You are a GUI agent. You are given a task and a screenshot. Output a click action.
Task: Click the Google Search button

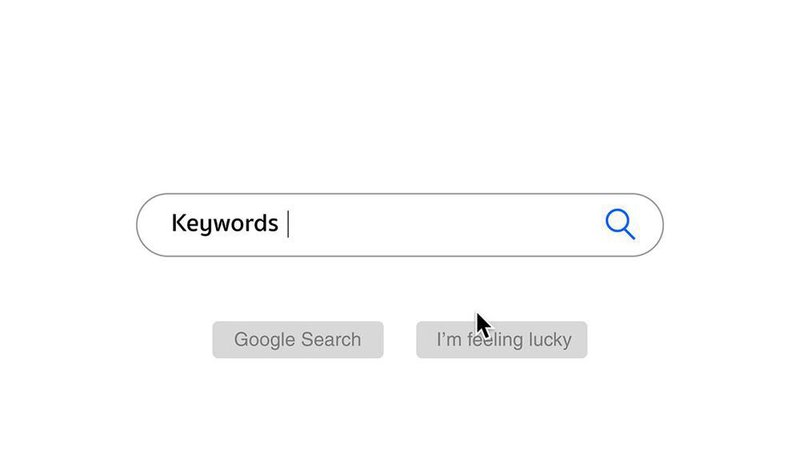click(x=297, y=340)
